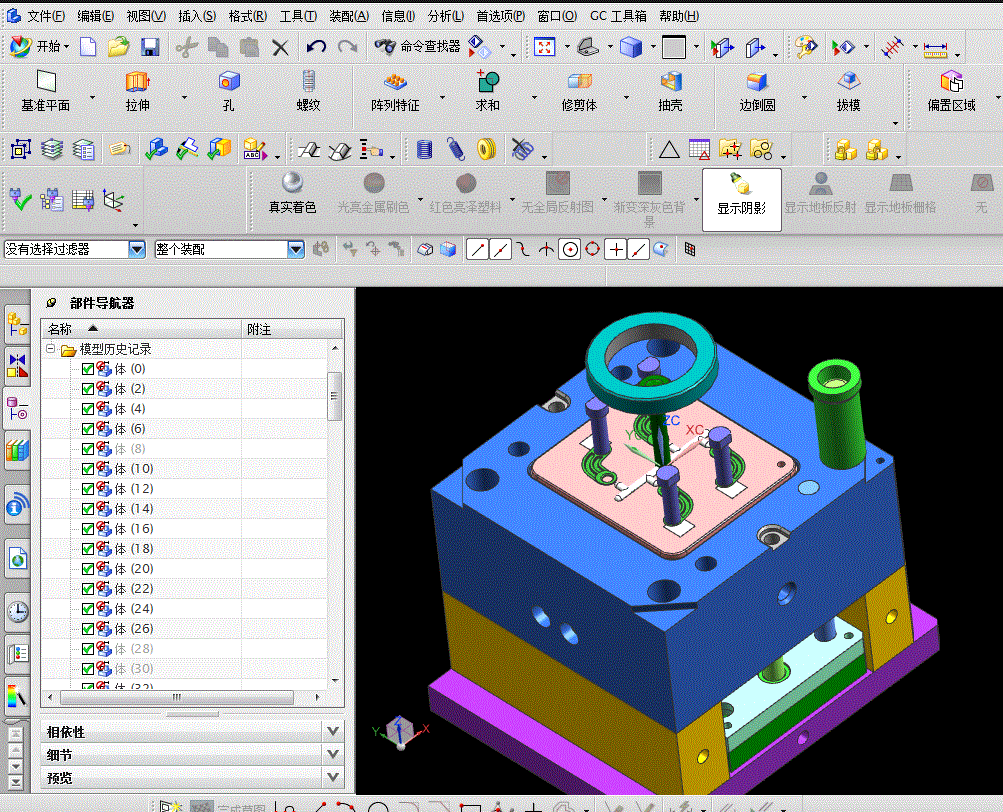Toggle the 体 (10) body checkbox
1003x812 pixels.
88,469
